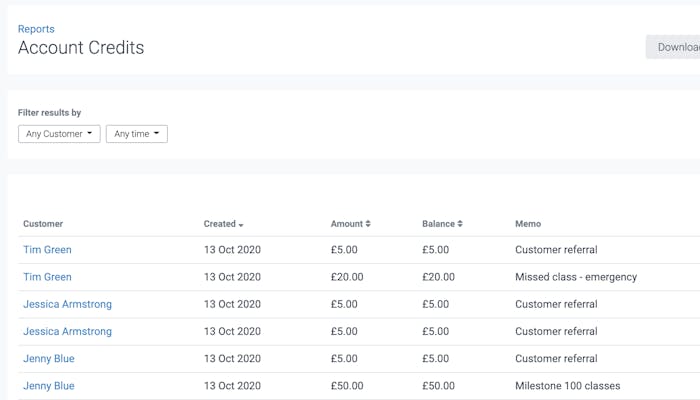Screen dimensions: 700x400
Task: Open the second Jessica Armstrong link
Action: 67,331
